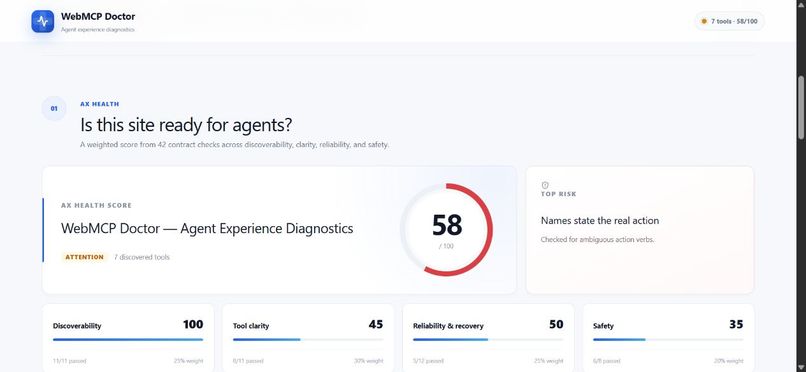806x372 pixels.
Task: Click "WebMCP Doctor — Agent Experience Diagnostics" title
Action: pos(207,229)
